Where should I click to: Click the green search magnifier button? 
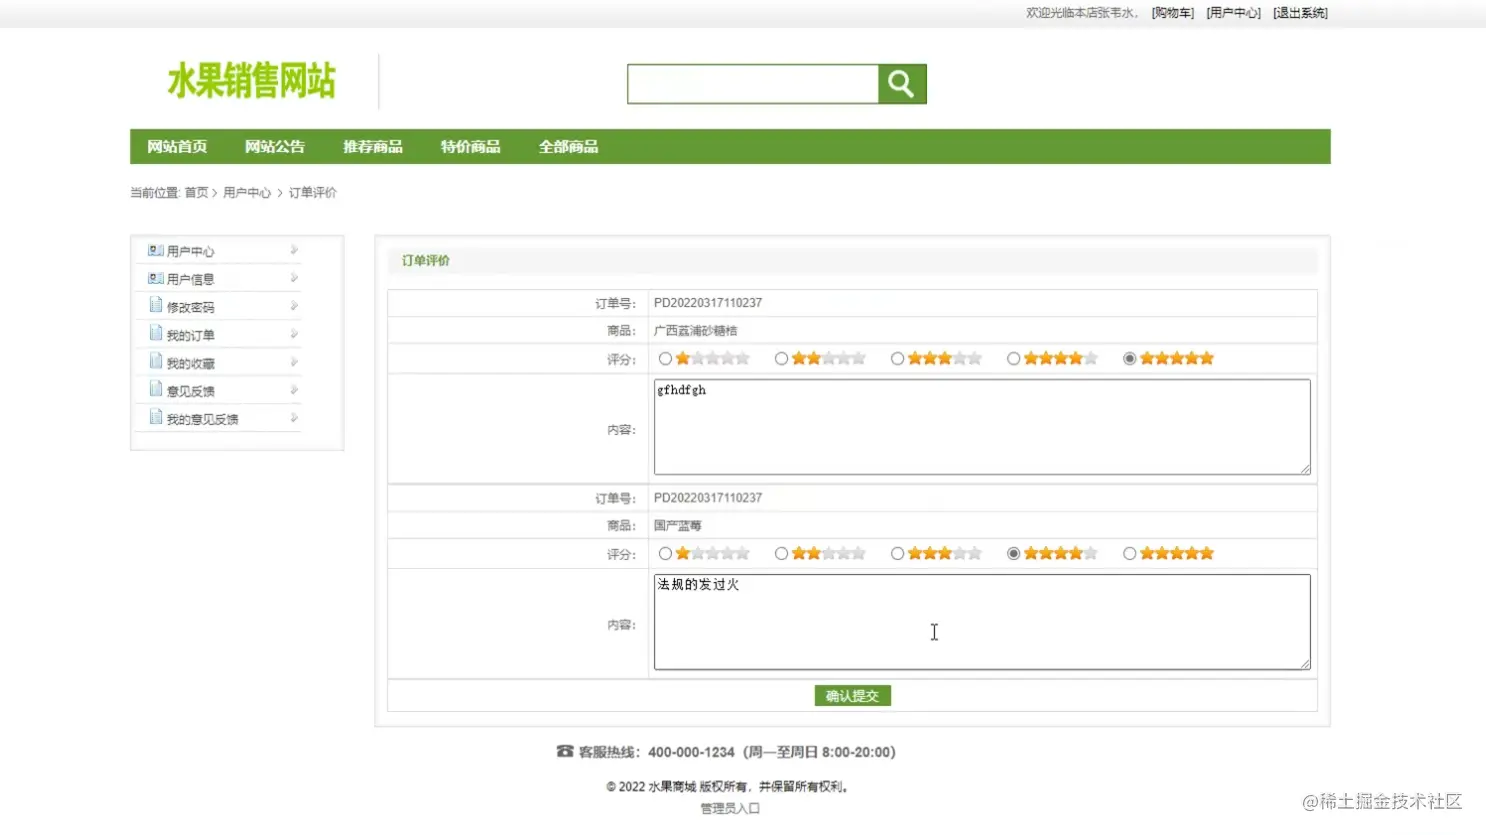click(x=902, y=84)
